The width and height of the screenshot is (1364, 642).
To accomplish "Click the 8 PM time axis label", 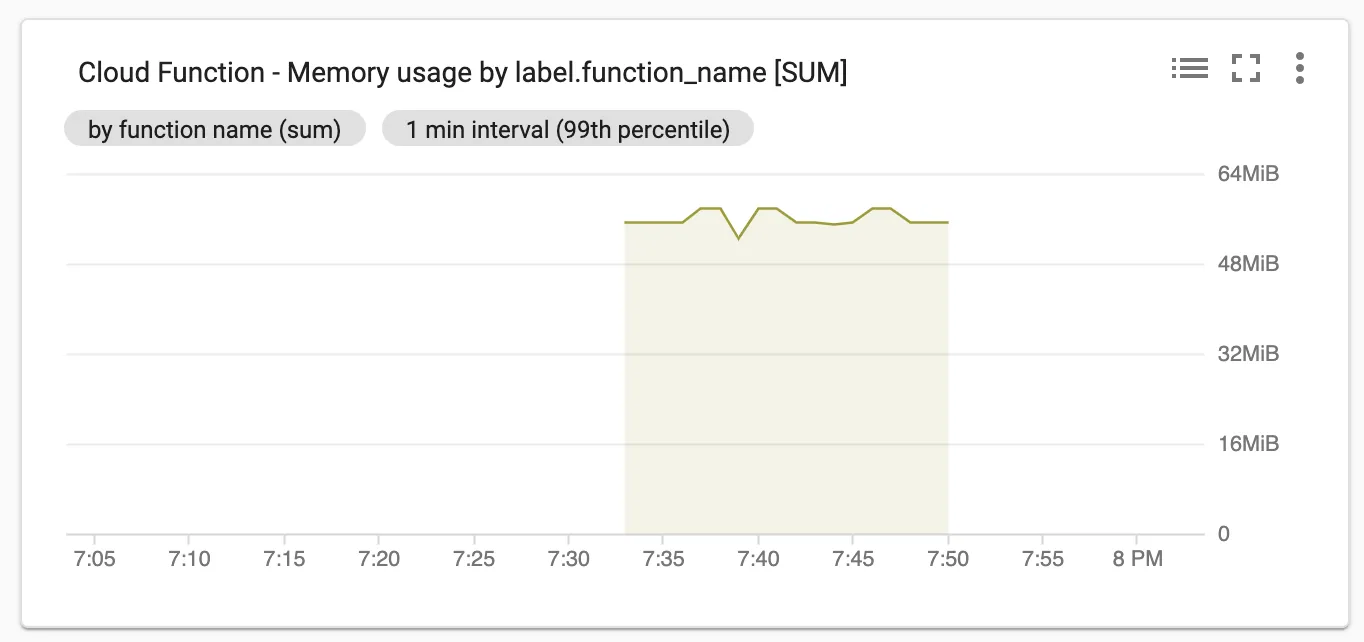I will [1137, 559].
